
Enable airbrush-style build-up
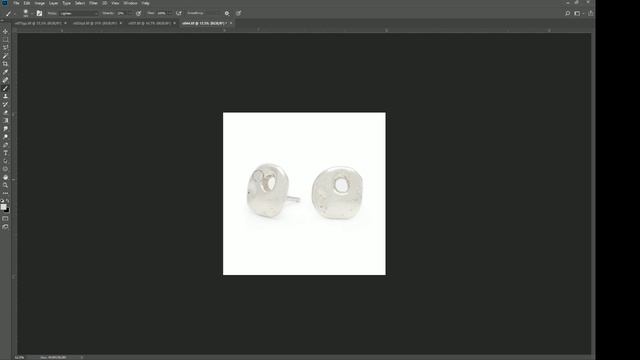click(x=178, y=13)
